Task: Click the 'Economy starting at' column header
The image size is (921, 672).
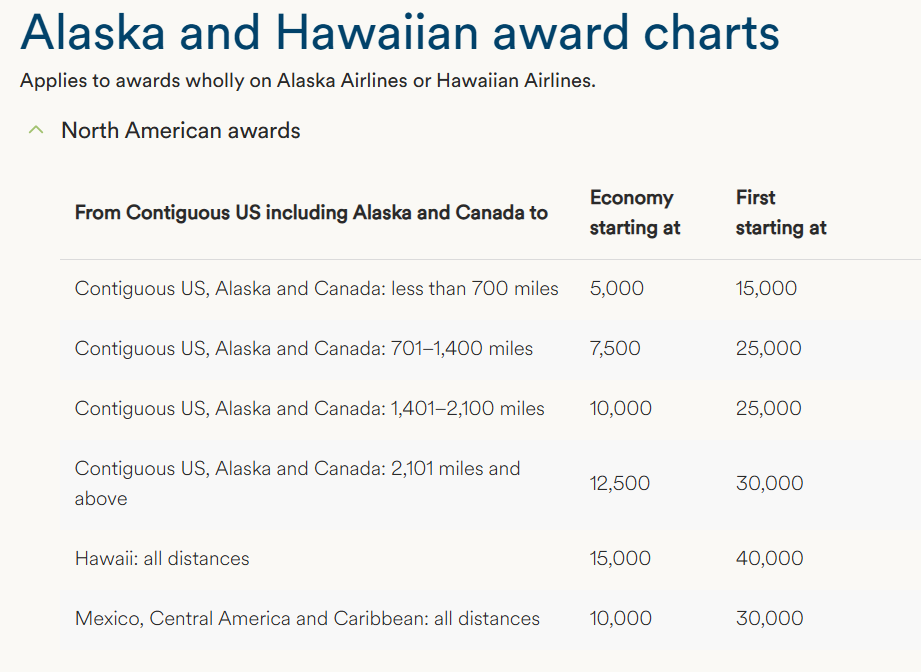Action: click(634, 212)
